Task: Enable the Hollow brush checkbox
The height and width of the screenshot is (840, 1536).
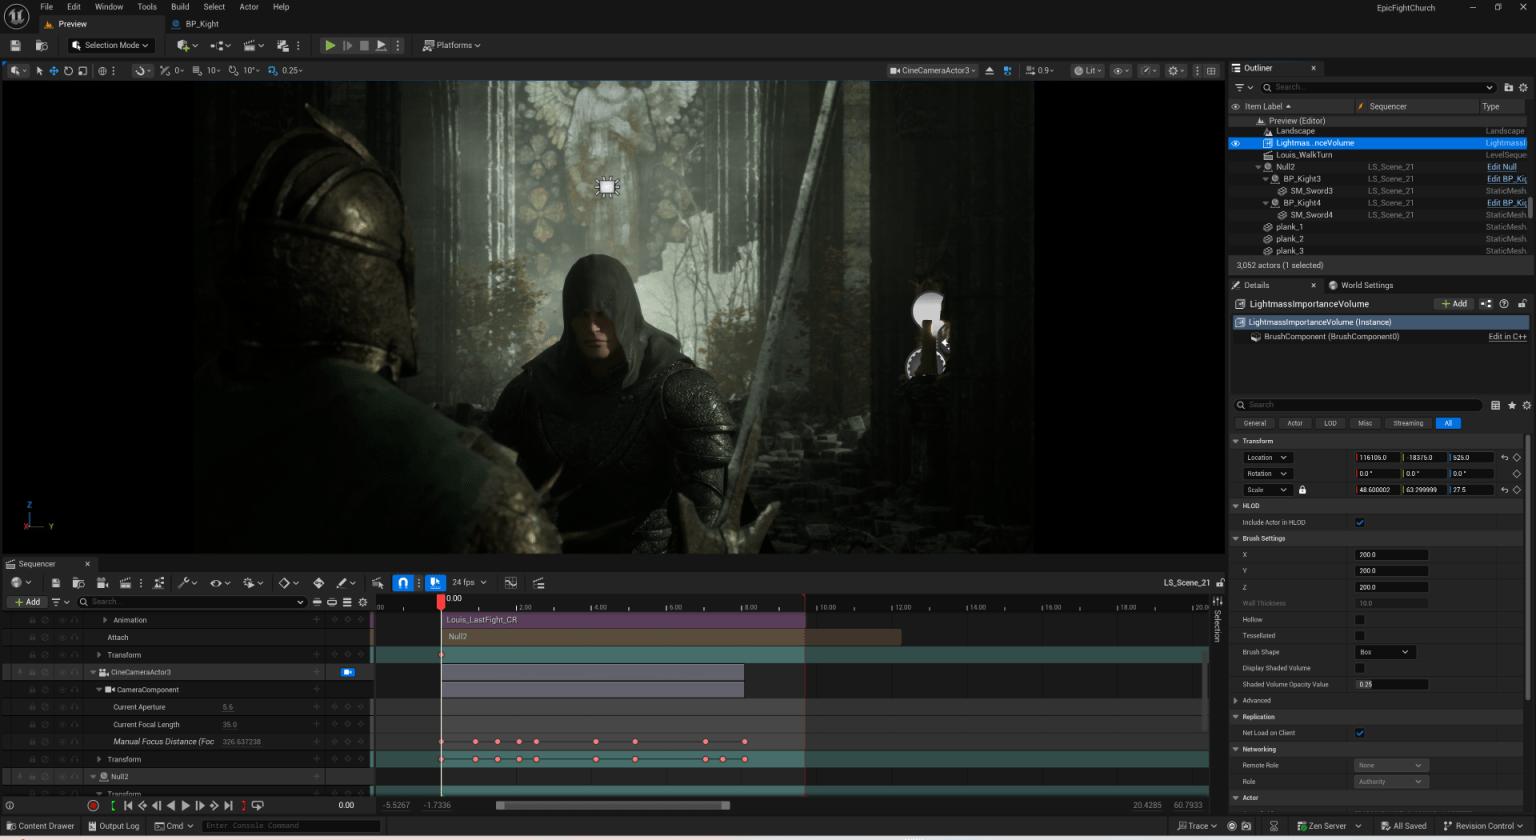Action: click(1359, 620)
